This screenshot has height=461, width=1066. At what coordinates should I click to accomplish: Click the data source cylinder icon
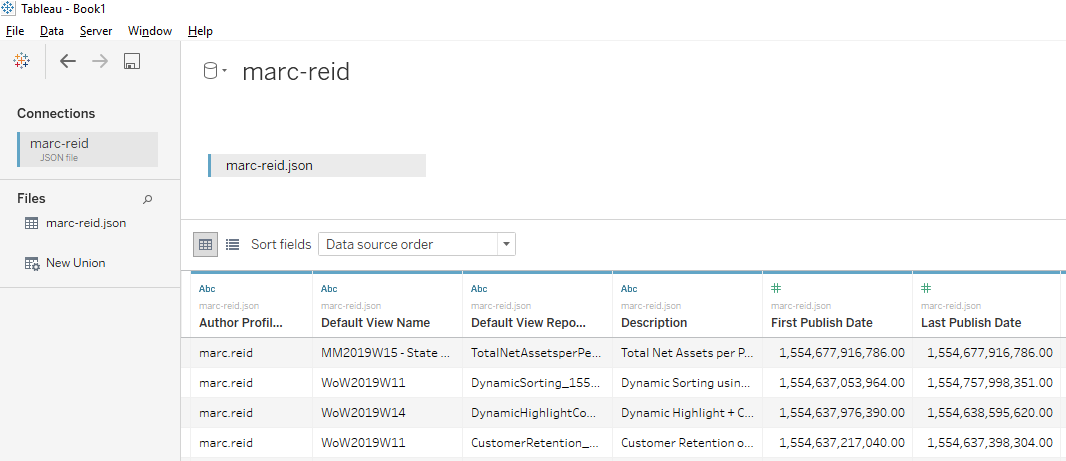(210, 71)
